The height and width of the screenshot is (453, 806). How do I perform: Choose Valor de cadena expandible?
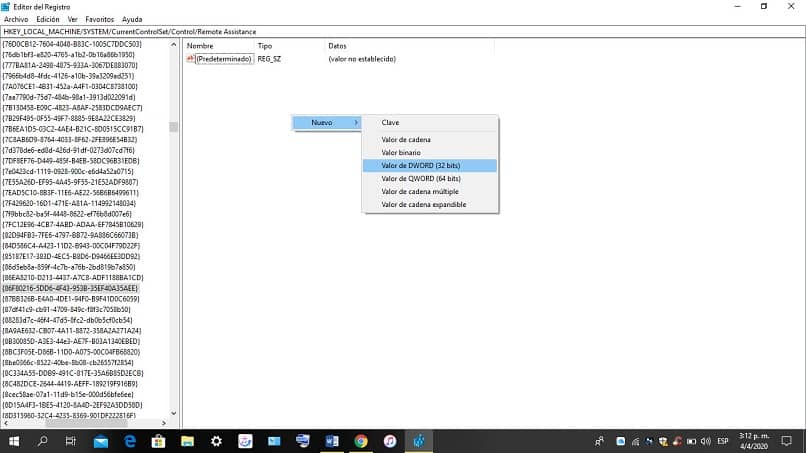430,204
